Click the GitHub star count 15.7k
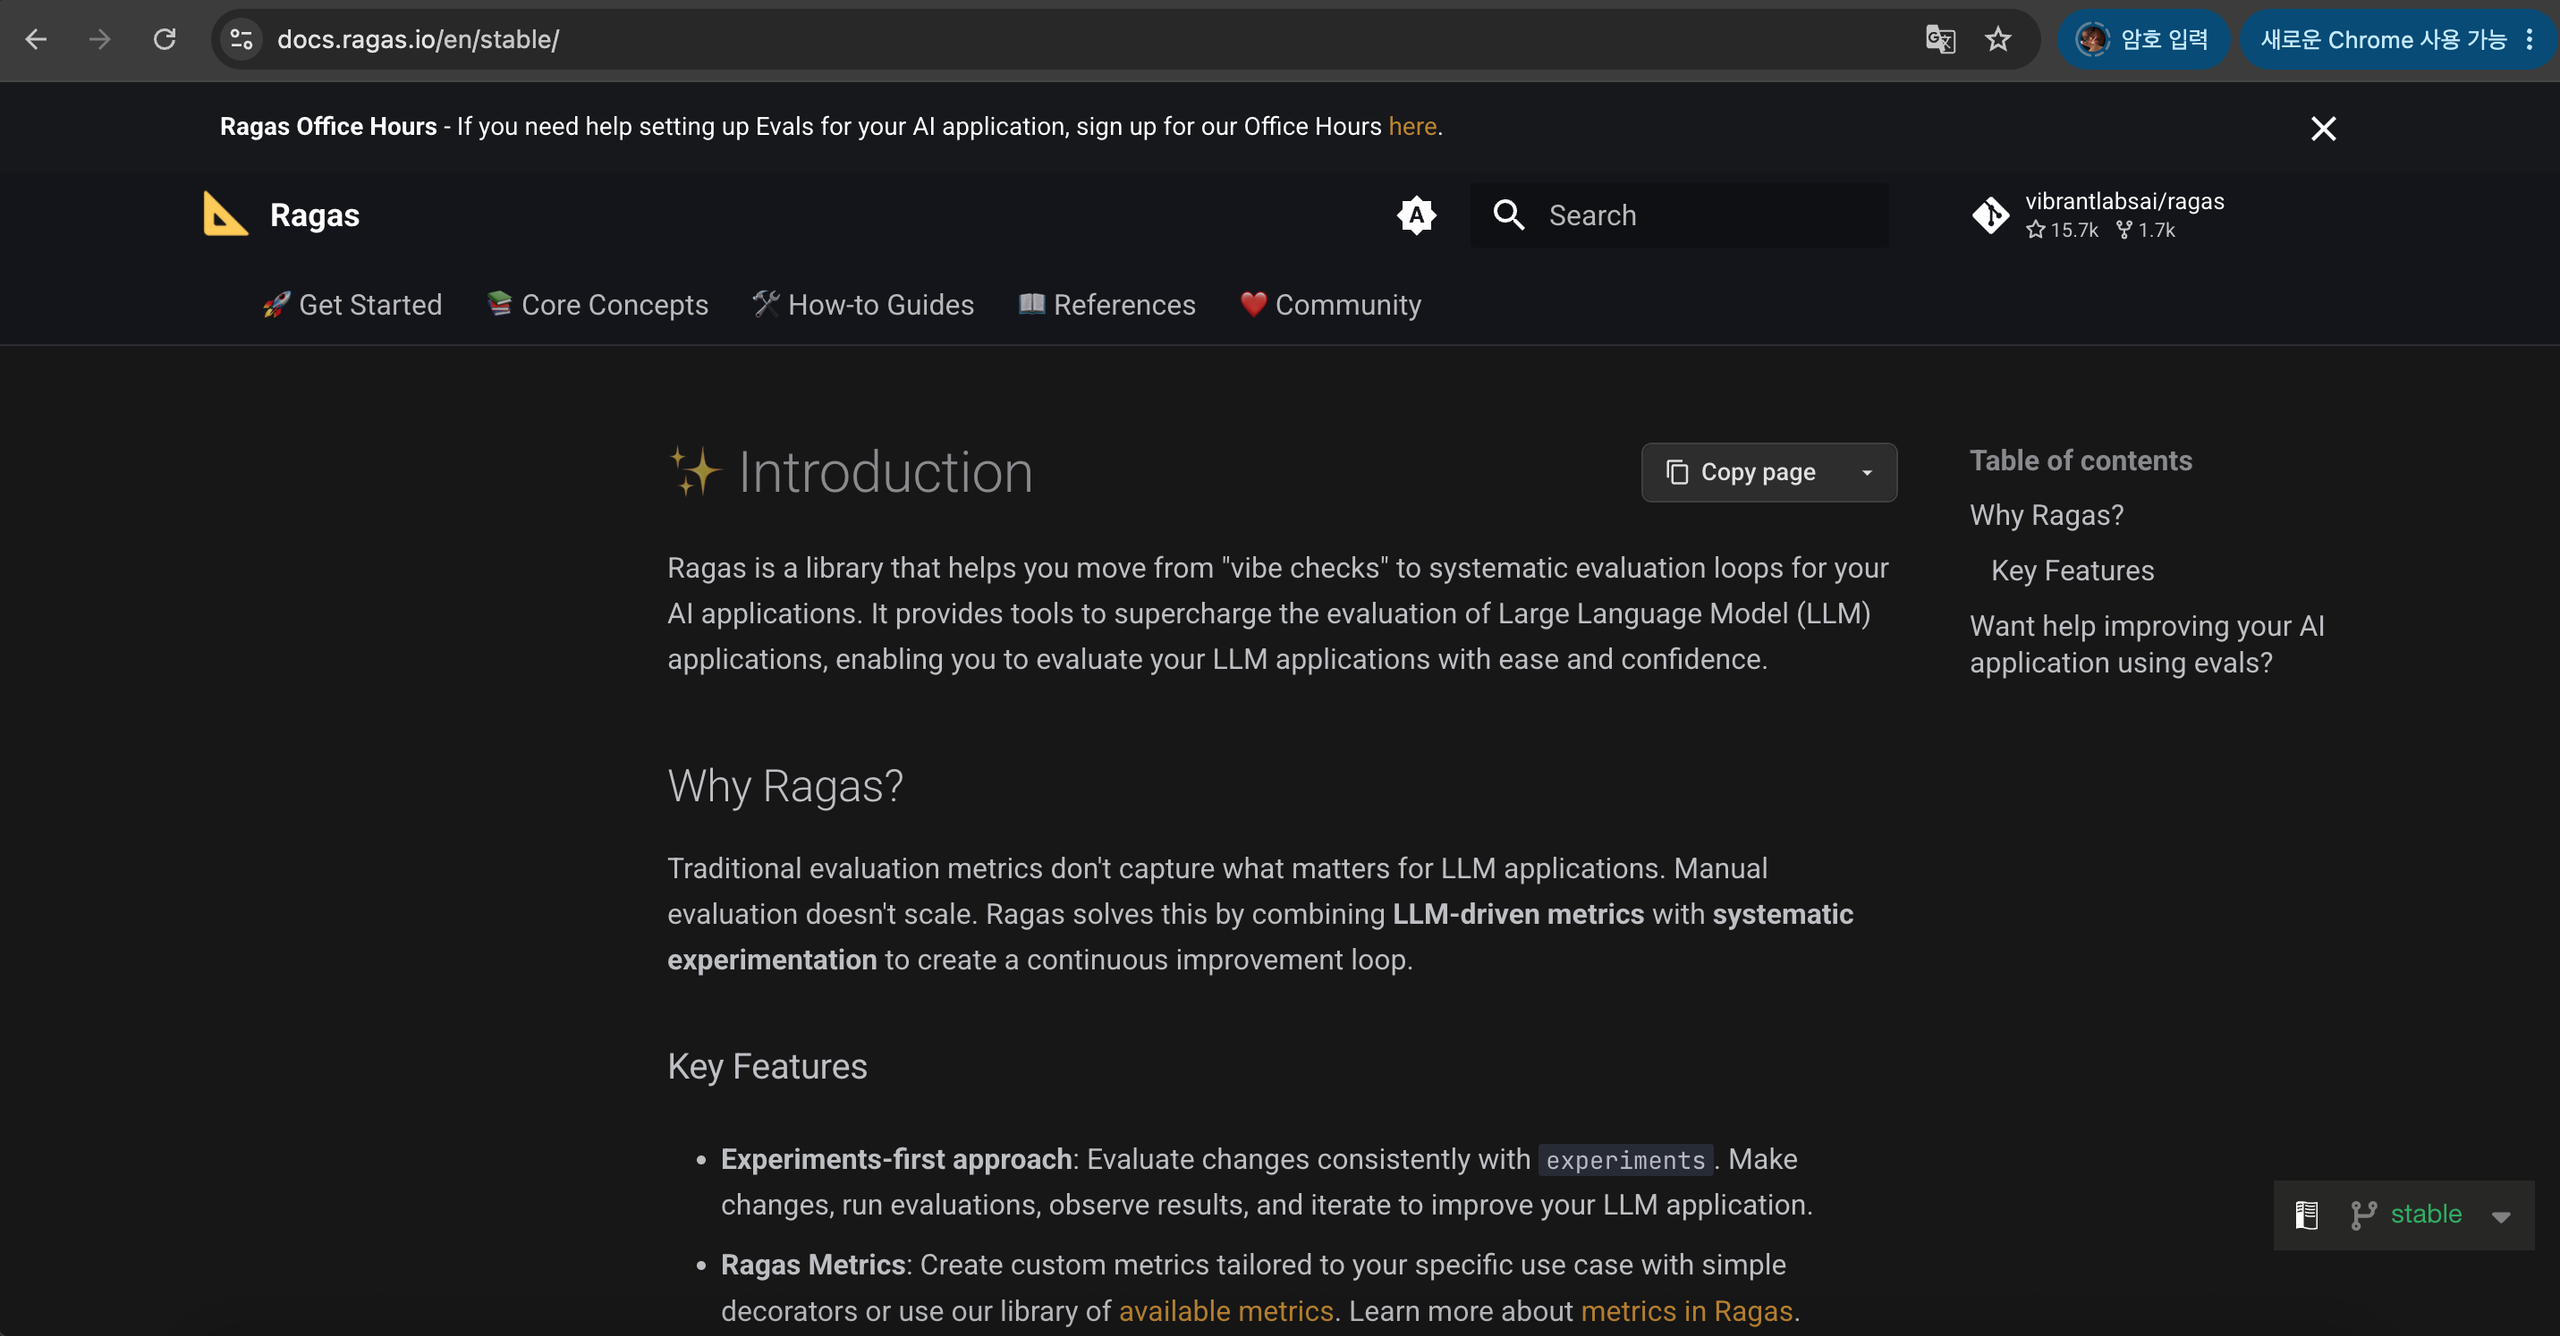The image size is (2560, 1336). pyautogui.click(x=2062, y=230)
